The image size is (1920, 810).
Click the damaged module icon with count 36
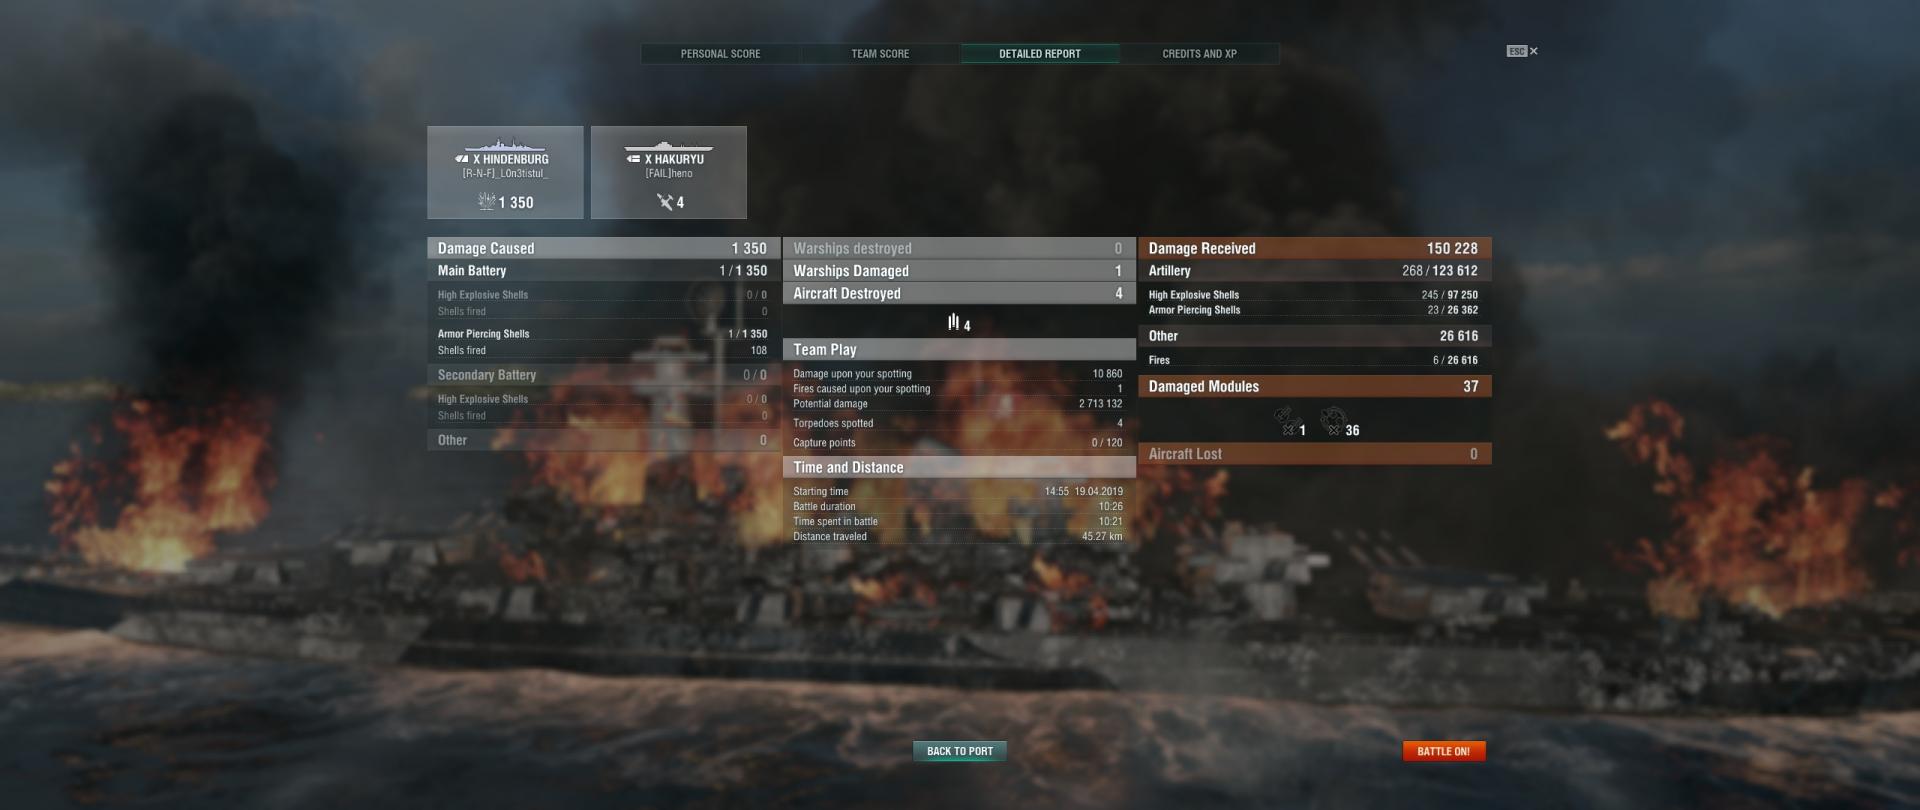(1332, 421)
